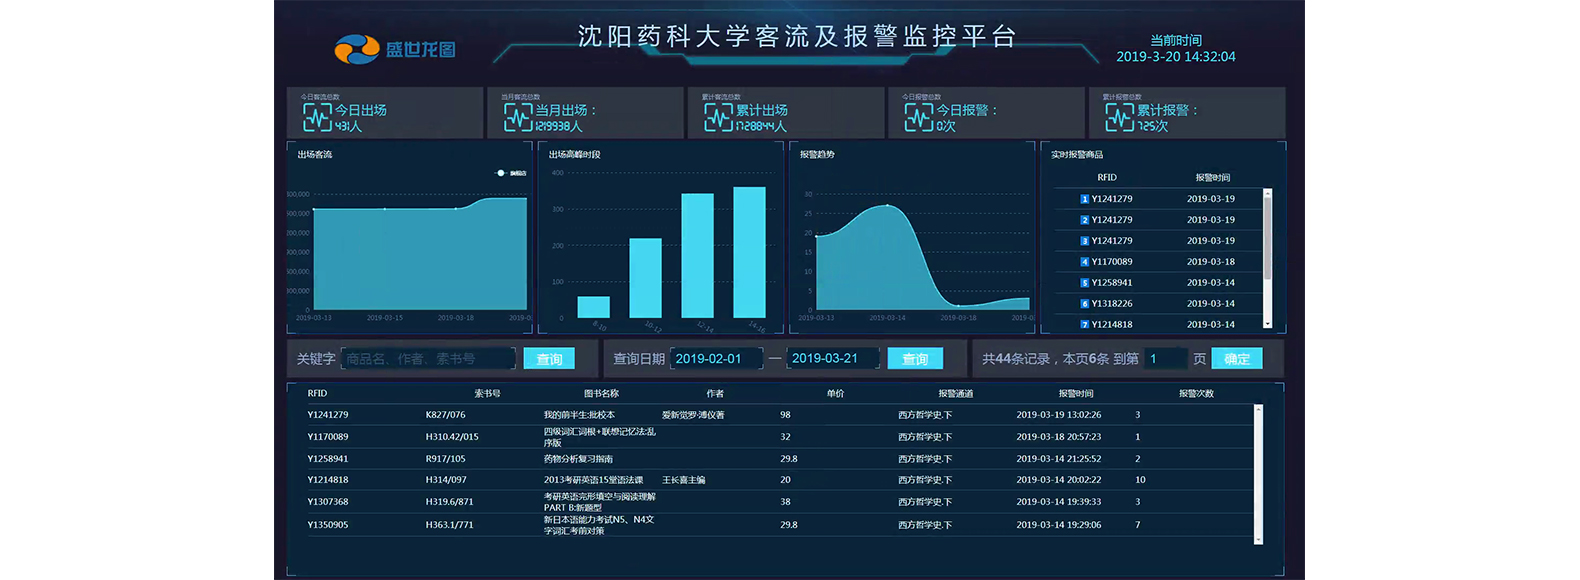Click the pulse icon beside 今日出场
The width and height of the screenshot is (1580, 580).
317,118
